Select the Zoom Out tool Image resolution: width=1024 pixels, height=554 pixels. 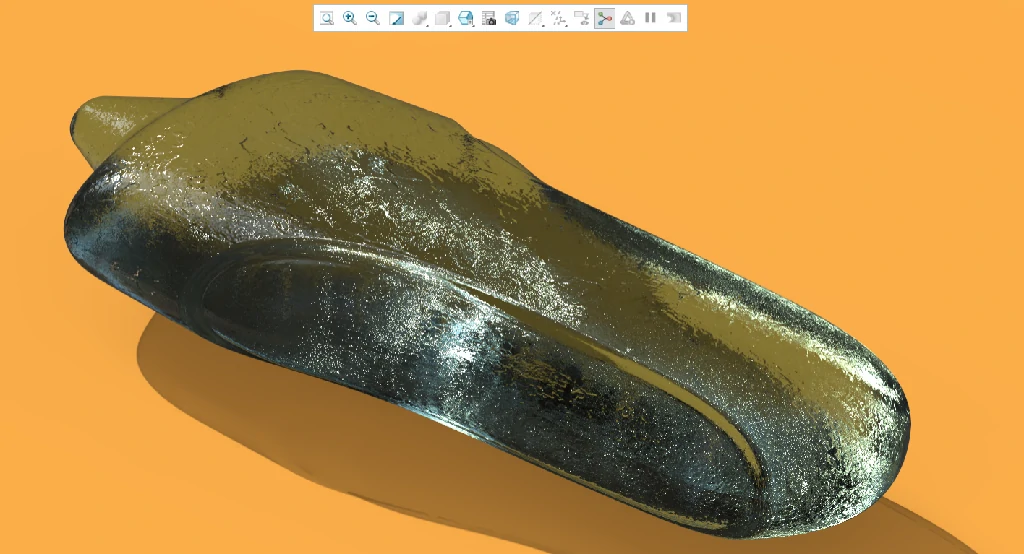tap(373, 18)
